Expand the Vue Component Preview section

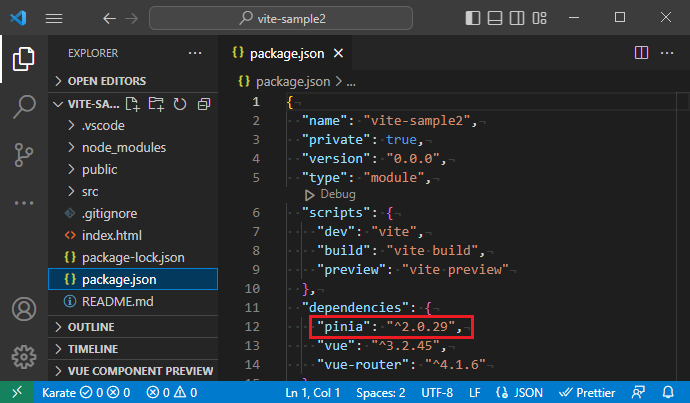[x=133, y=371]
